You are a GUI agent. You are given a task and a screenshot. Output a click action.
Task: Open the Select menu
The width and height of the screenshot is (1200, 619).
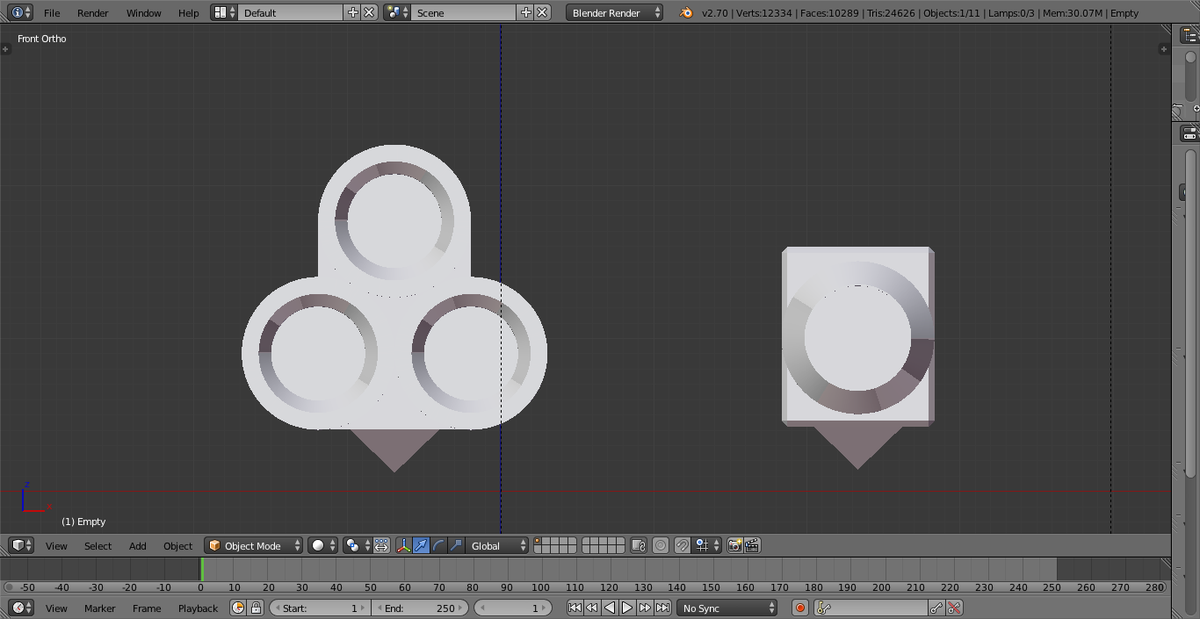click(x=98, y=546)
